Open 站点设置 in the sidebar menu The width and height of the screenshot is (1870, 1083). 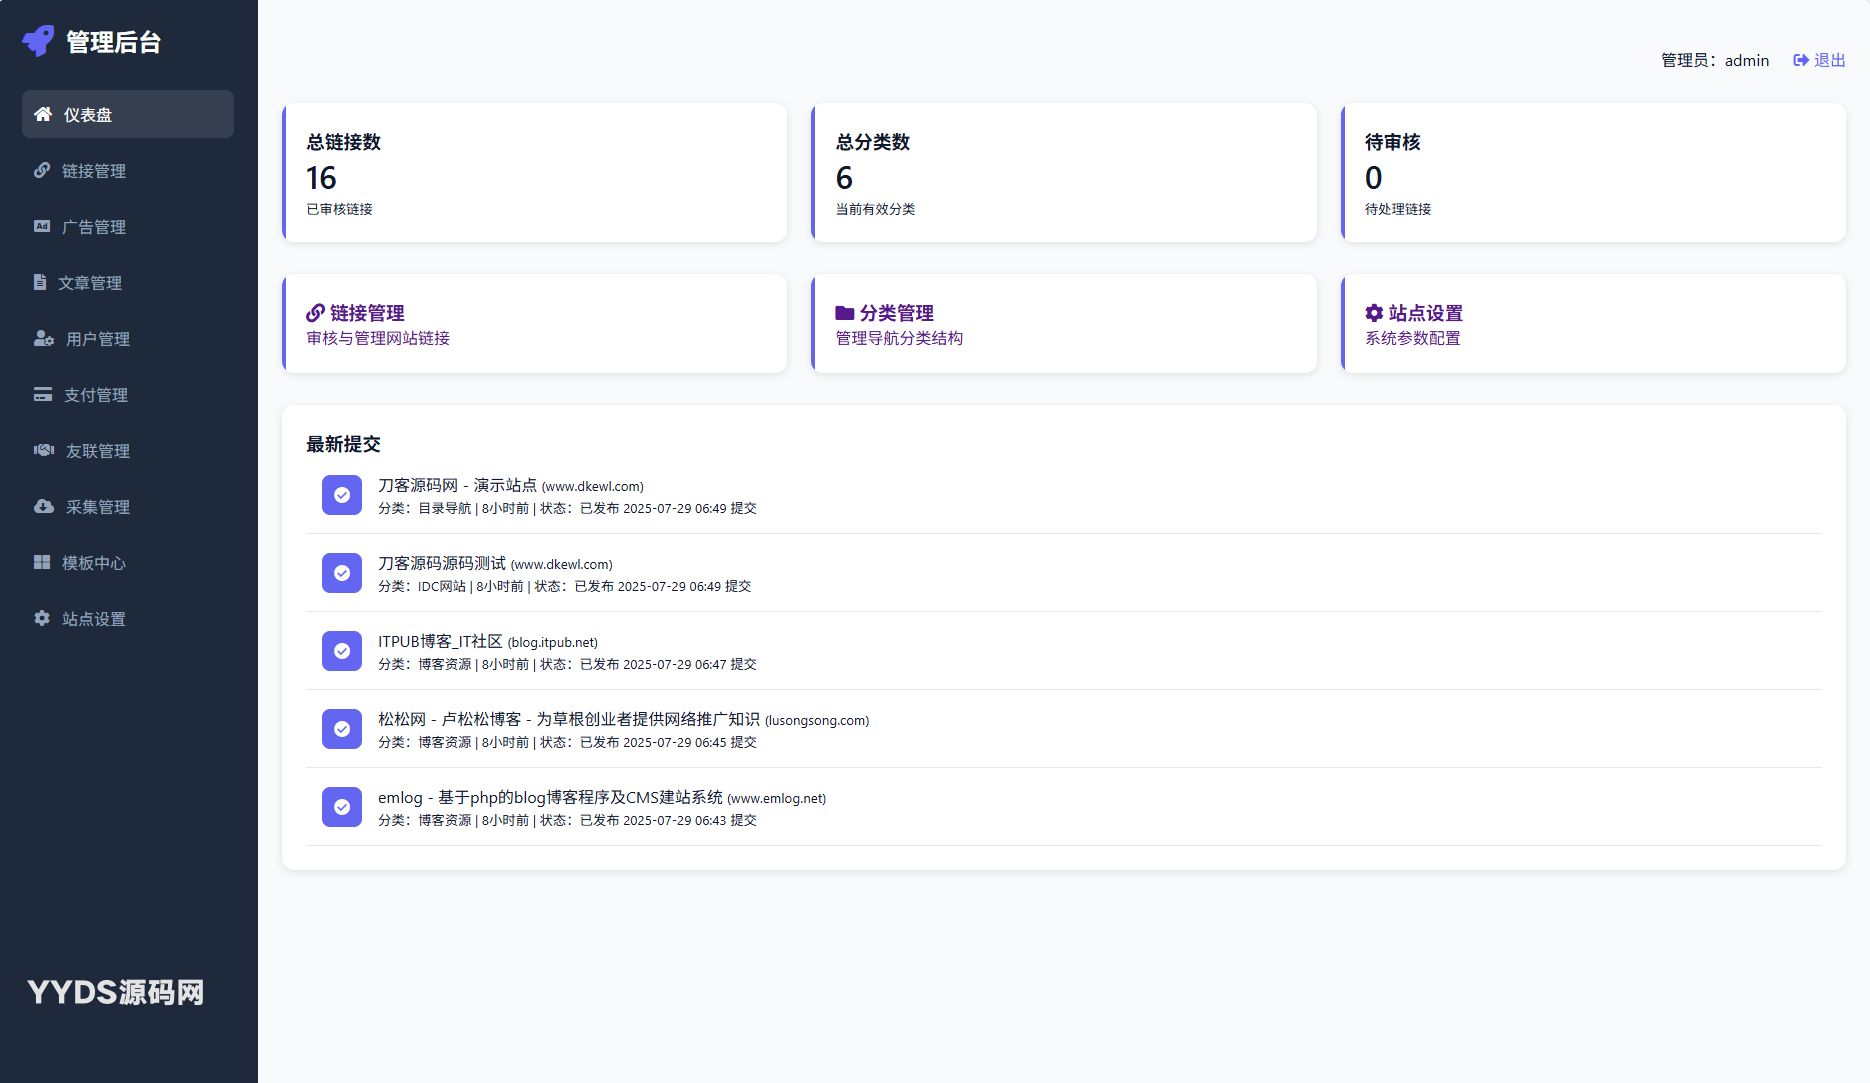[x=93, y=619]
